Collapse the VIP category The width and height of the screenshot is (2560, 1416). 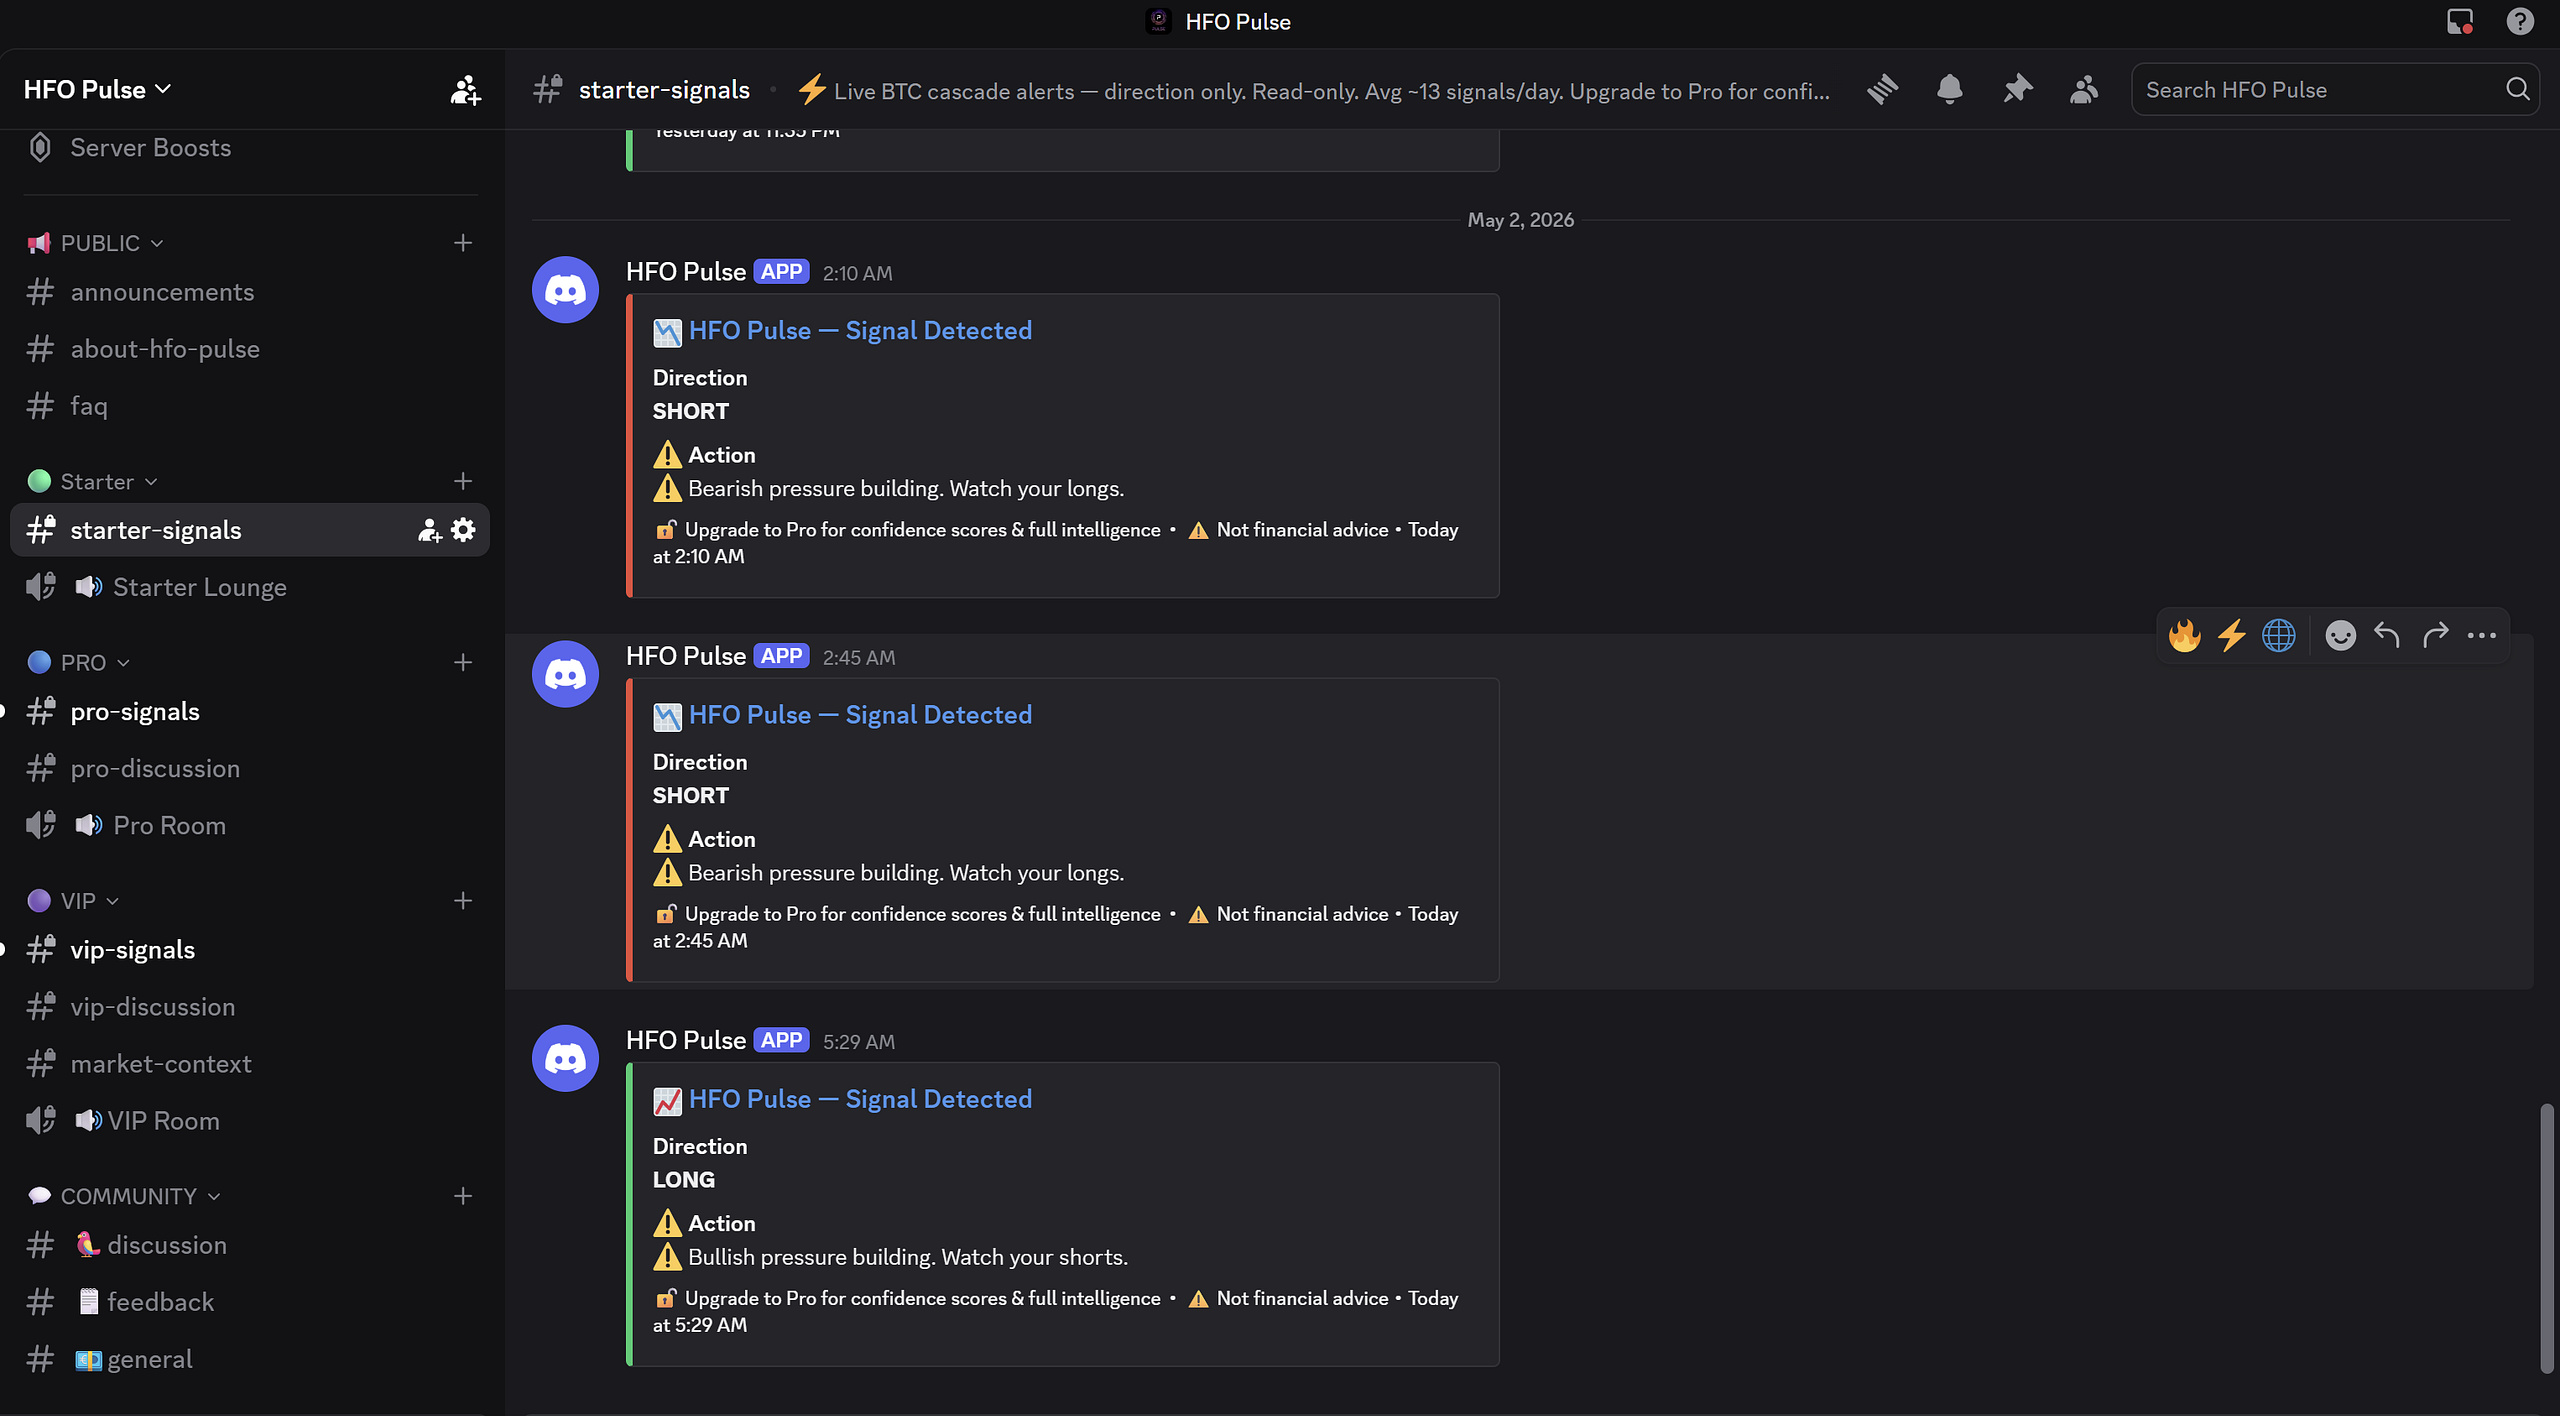point(75,901)
